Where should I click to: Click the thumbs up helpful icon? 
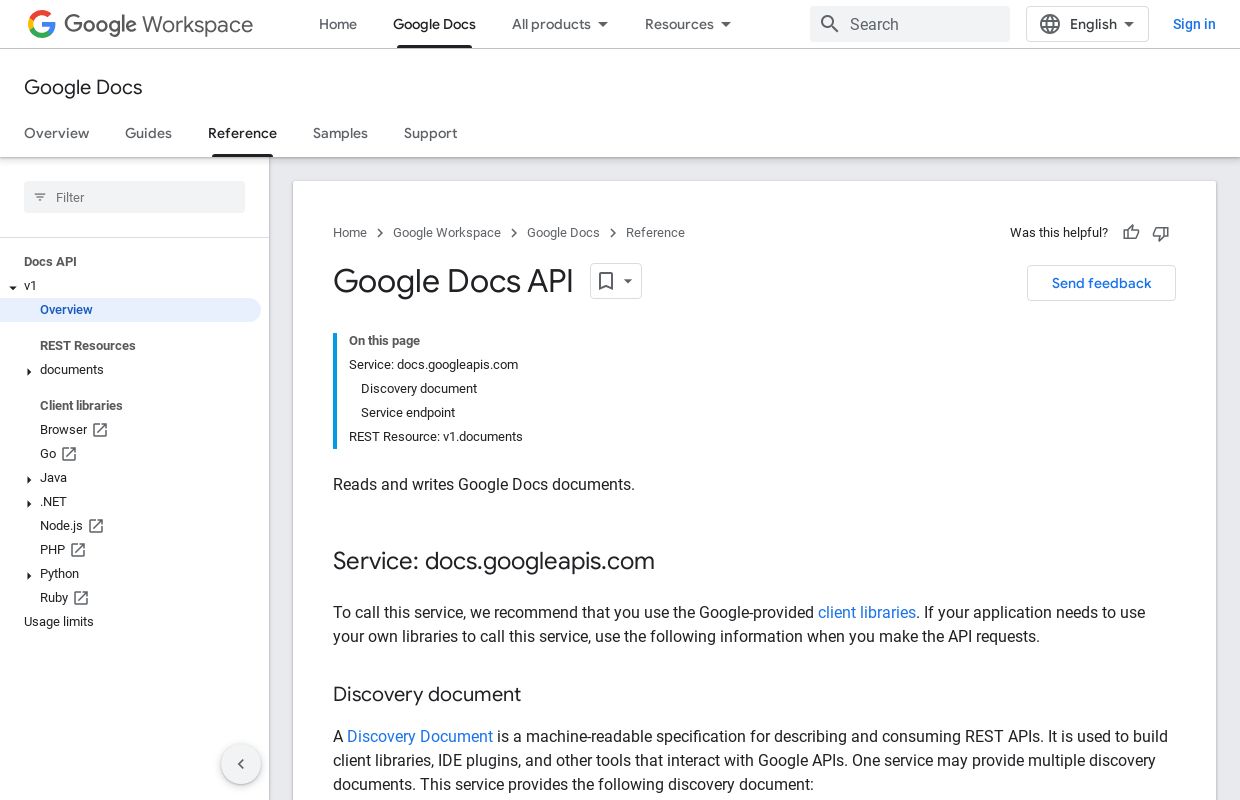[x=1131, y=233]
